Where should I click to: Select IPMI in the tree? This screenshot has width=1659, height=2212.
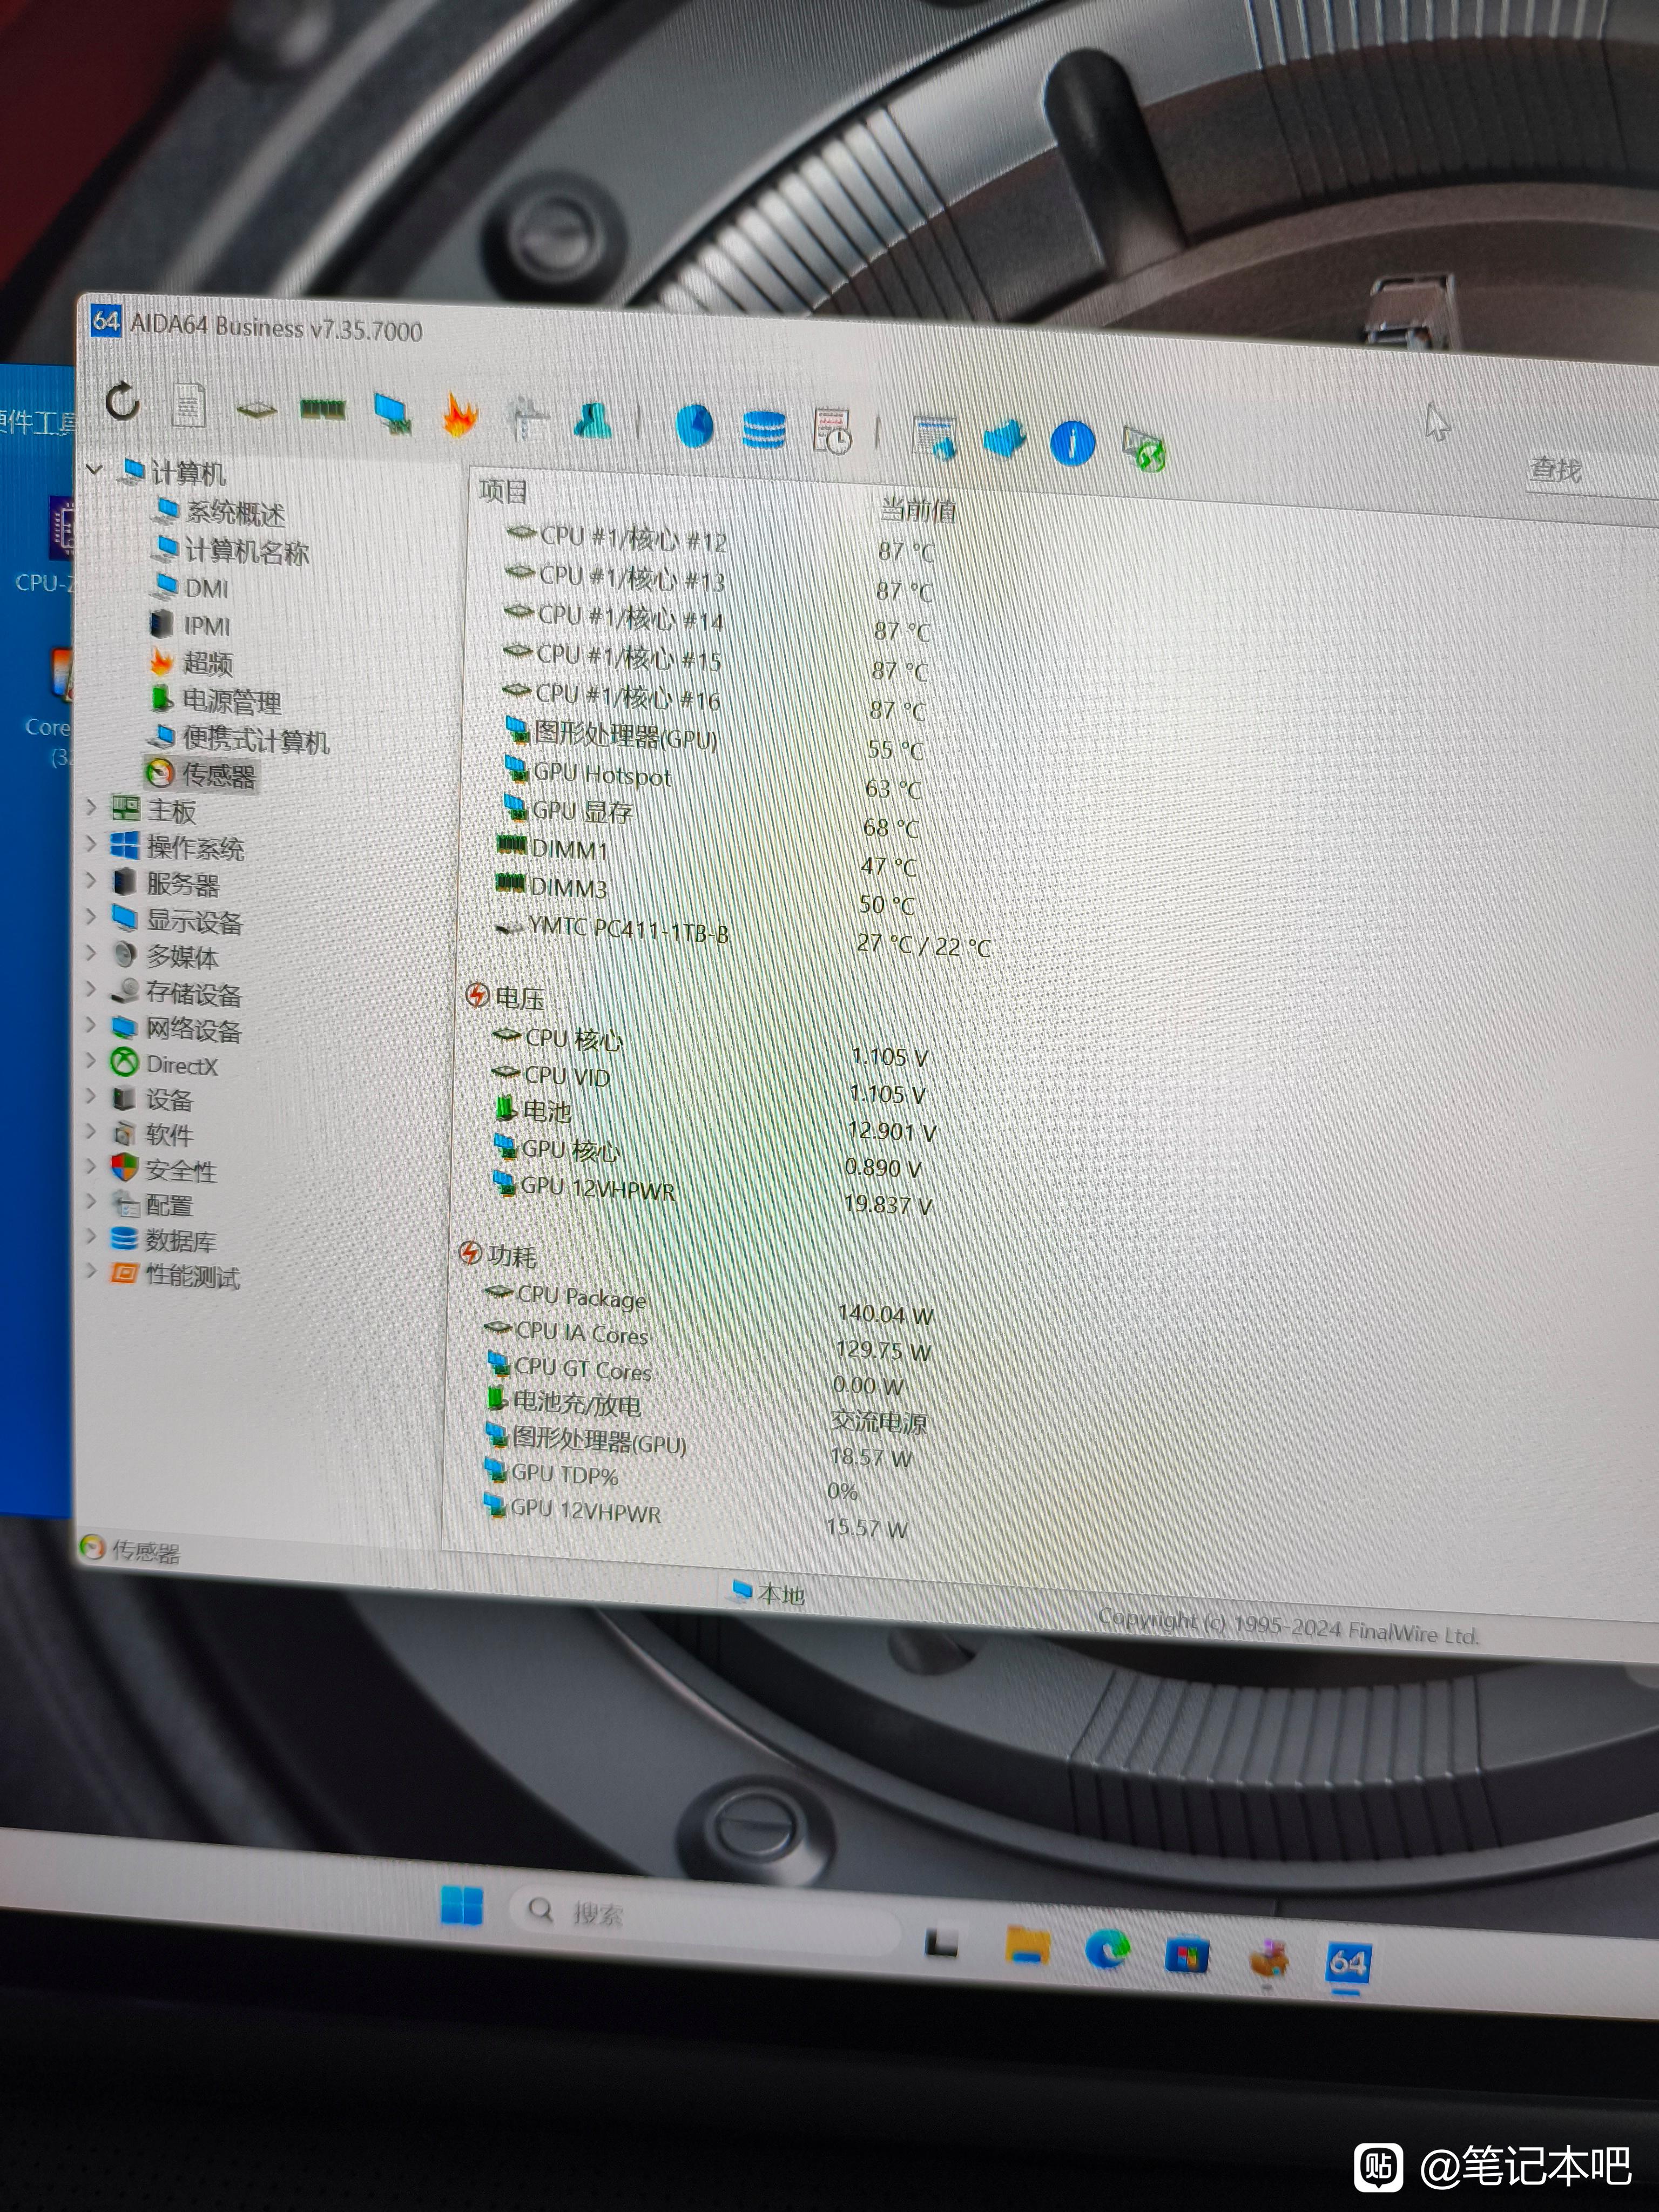point(190,625)
